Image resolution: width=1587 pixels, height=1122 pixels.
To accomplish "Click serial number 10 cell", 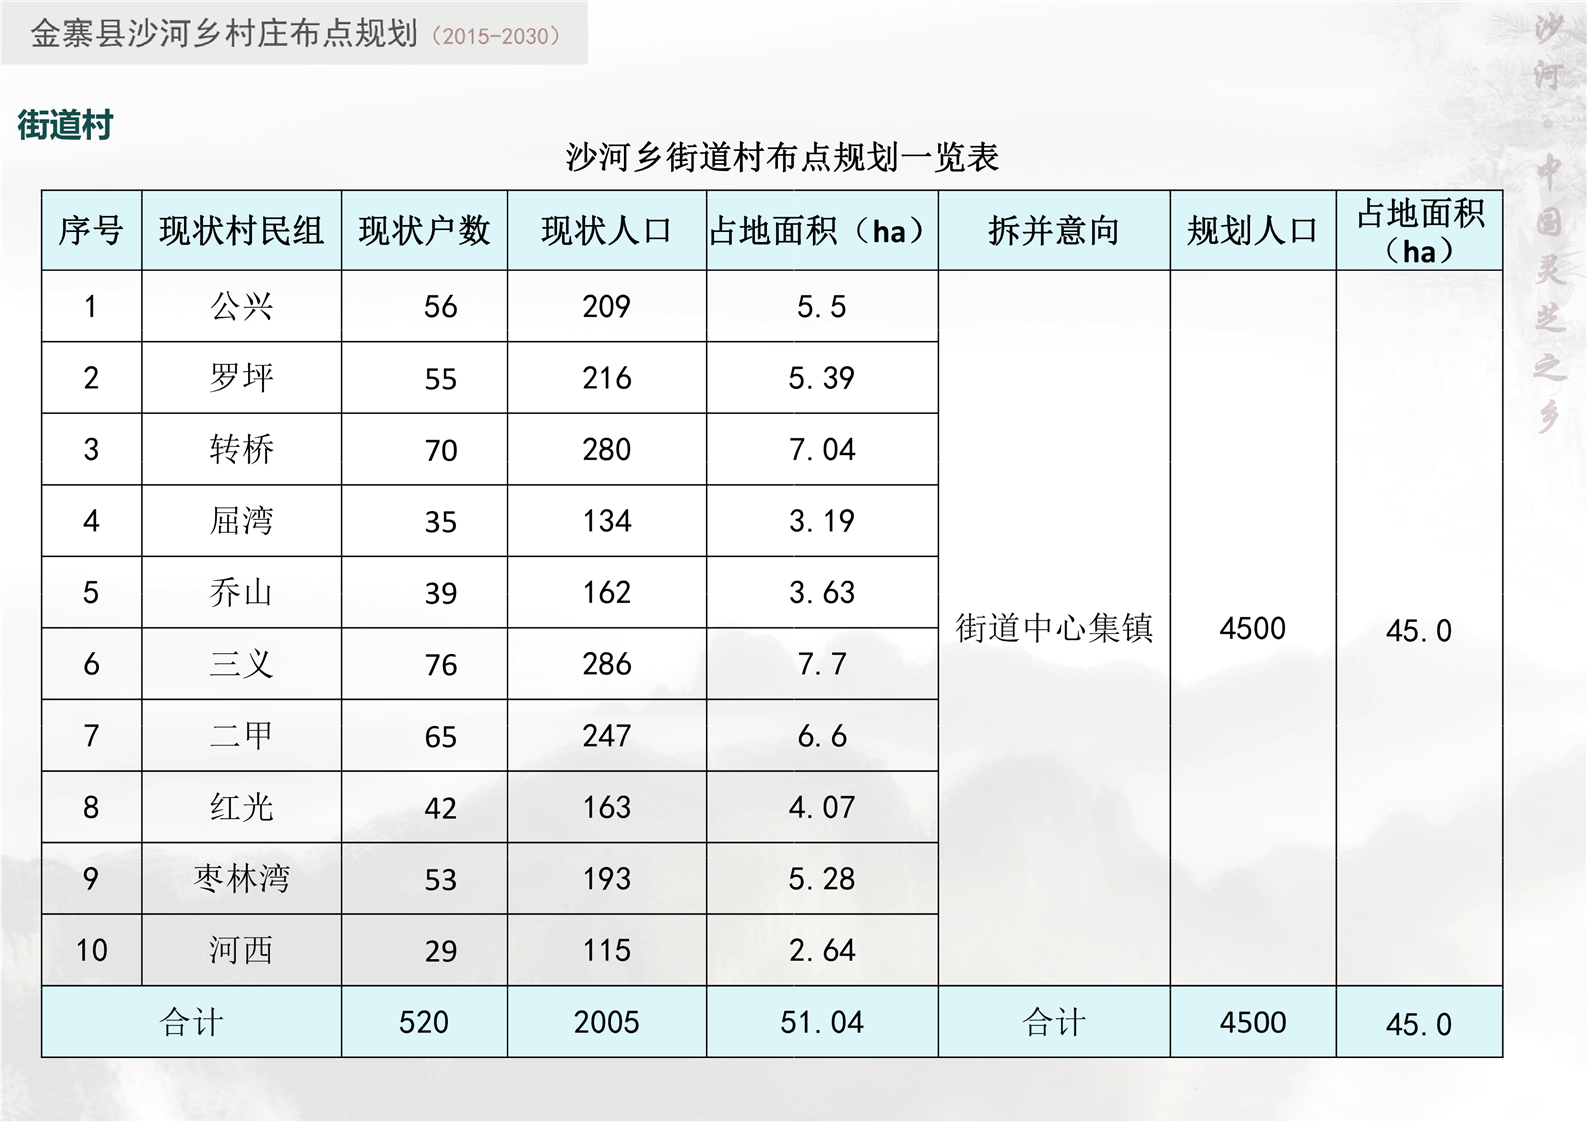I will [91, 950].
